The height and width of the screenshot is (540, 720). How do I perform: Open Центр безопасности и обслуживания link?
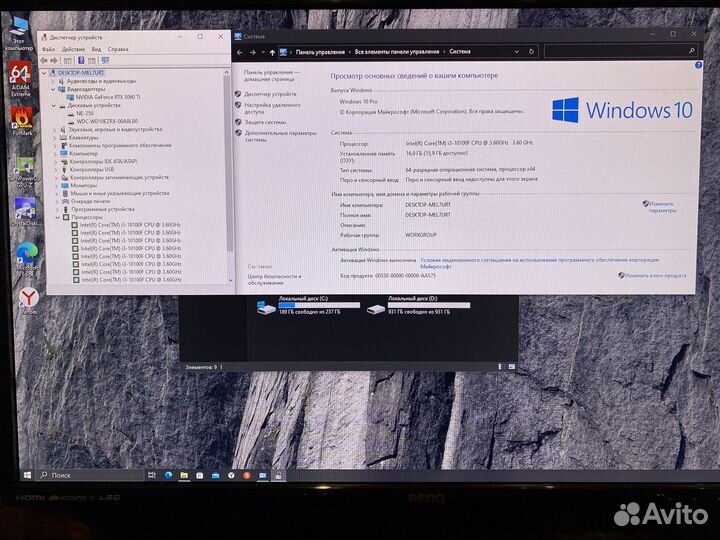tap(274, 280)
